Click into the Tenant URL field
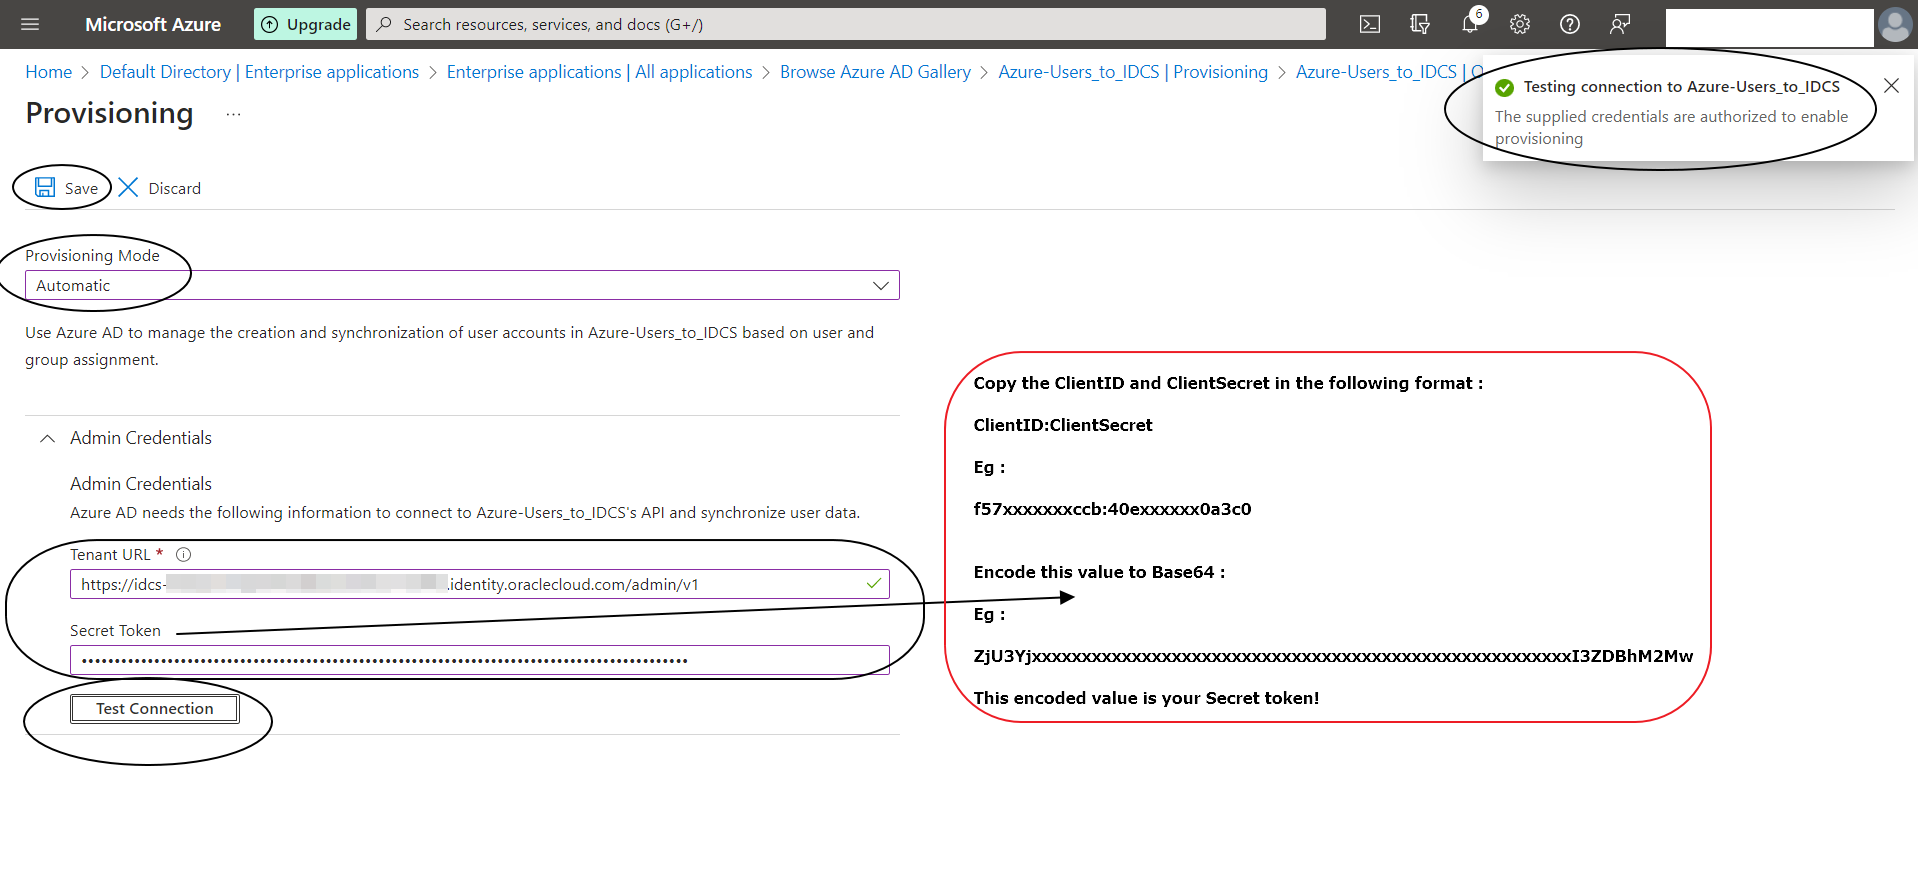Viewport: 1918px width, 890px height. (x=480, y=584)
